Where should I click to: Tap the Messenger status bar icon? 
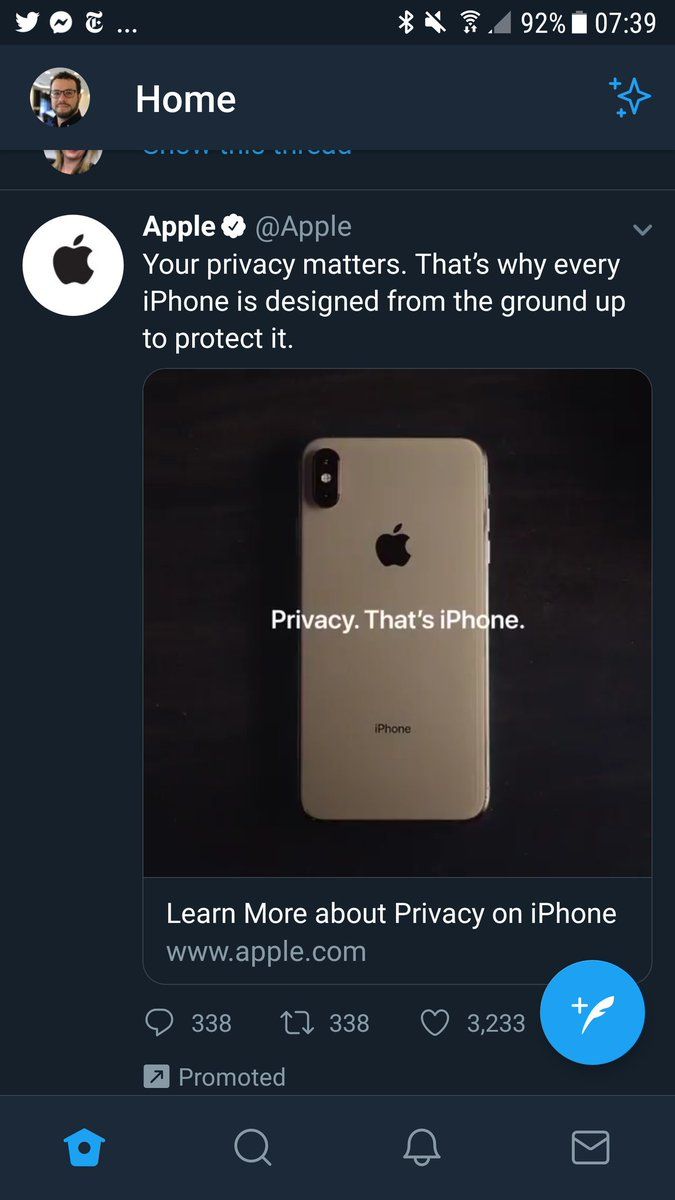[x=60, y=22]
